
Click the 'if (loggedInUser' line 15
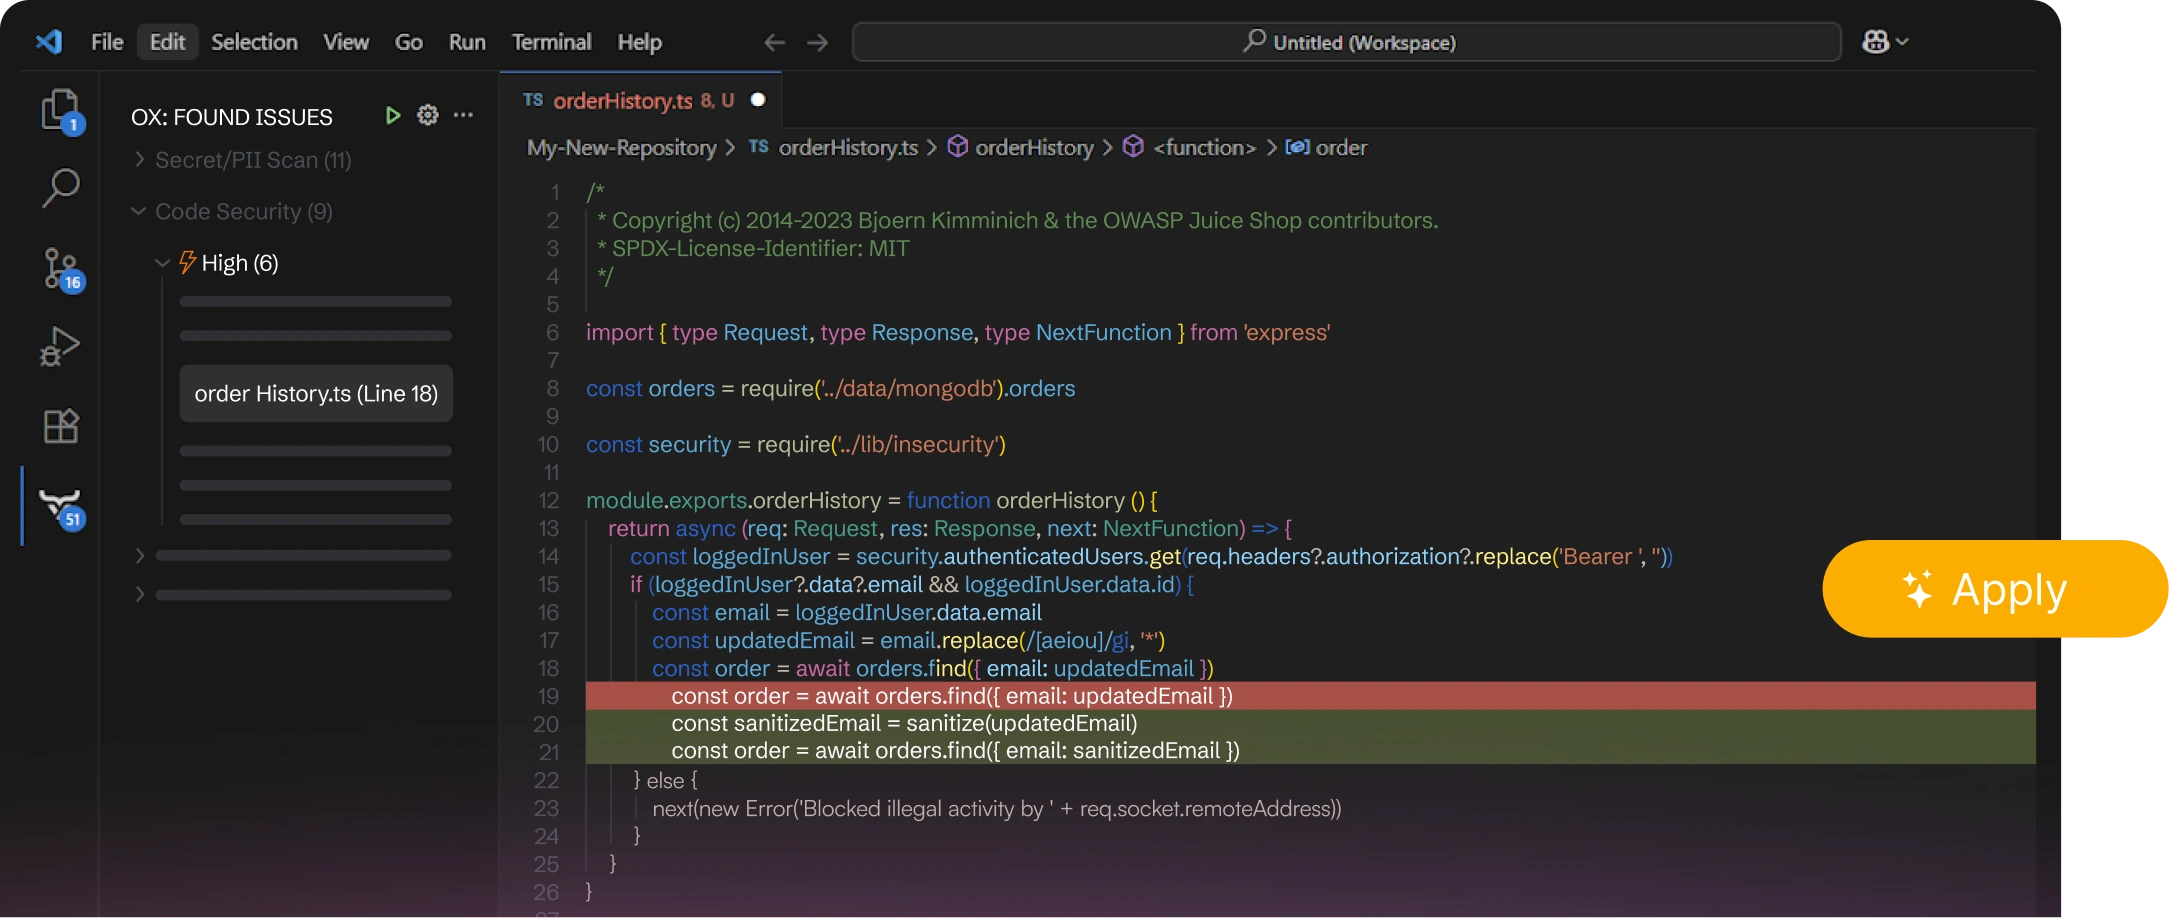[x=912, y=584]
